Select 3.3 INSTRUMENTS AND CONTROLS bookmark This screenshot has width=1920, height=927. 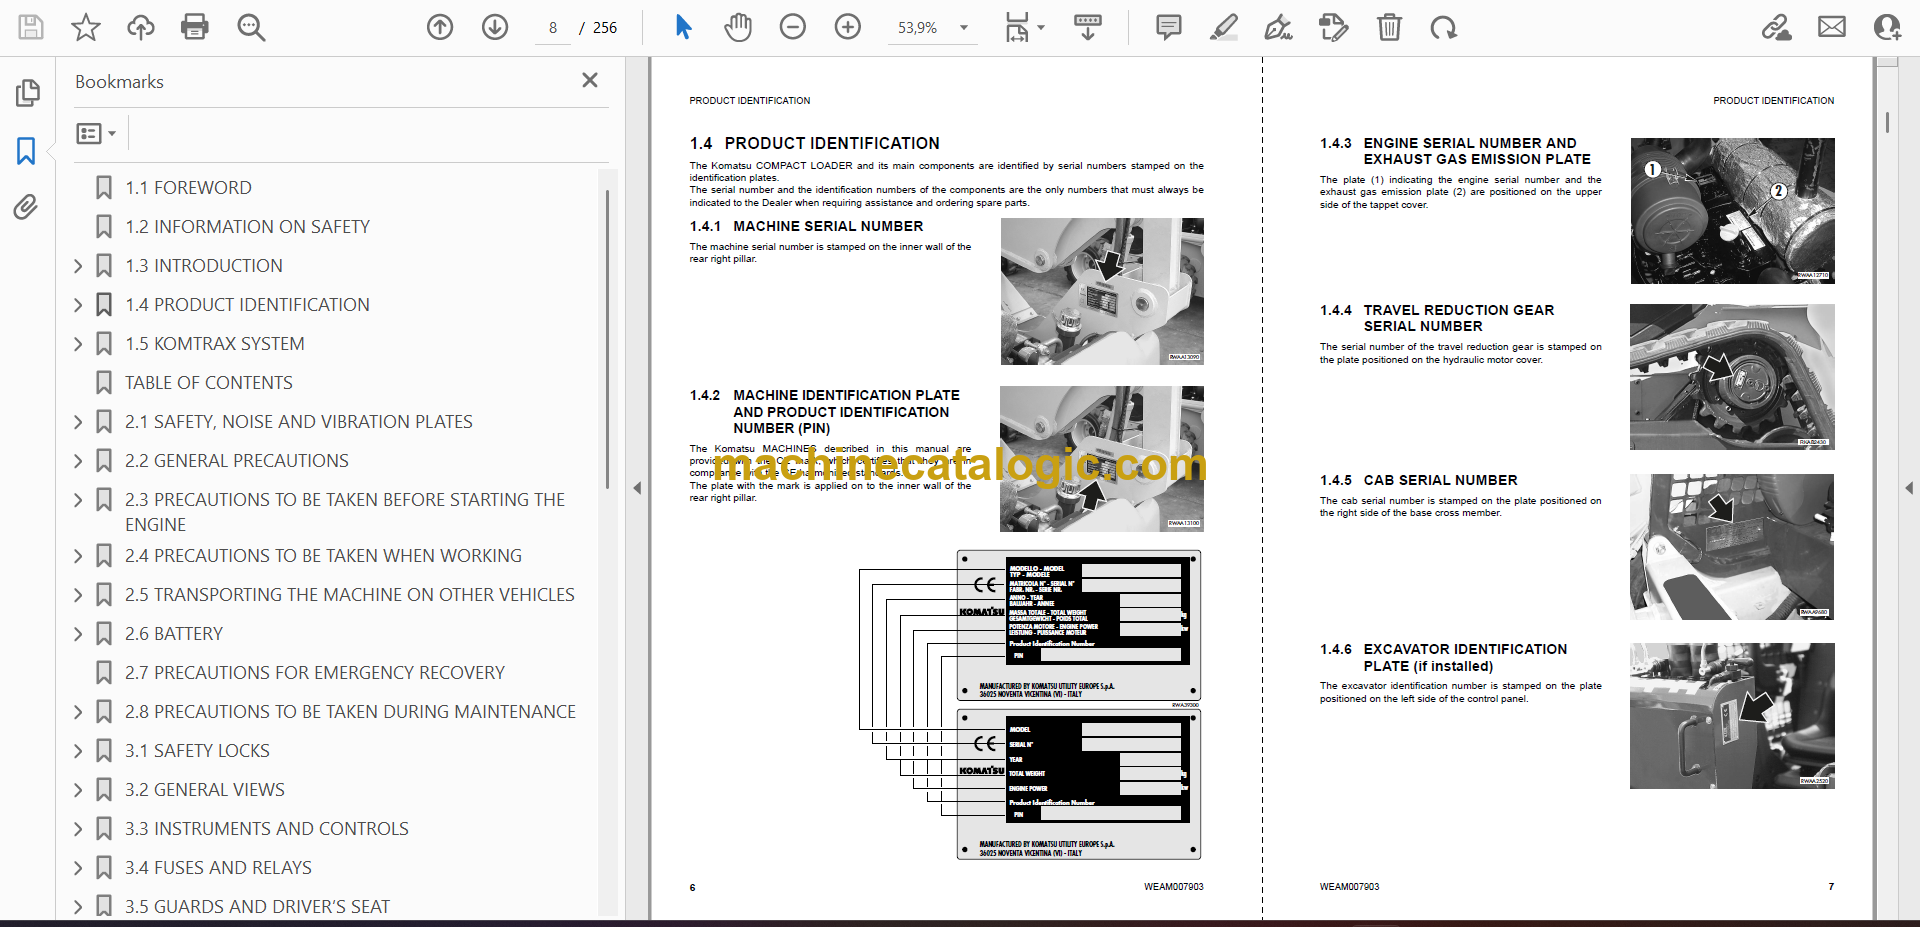pyautogui.click(x=267, y=829)
